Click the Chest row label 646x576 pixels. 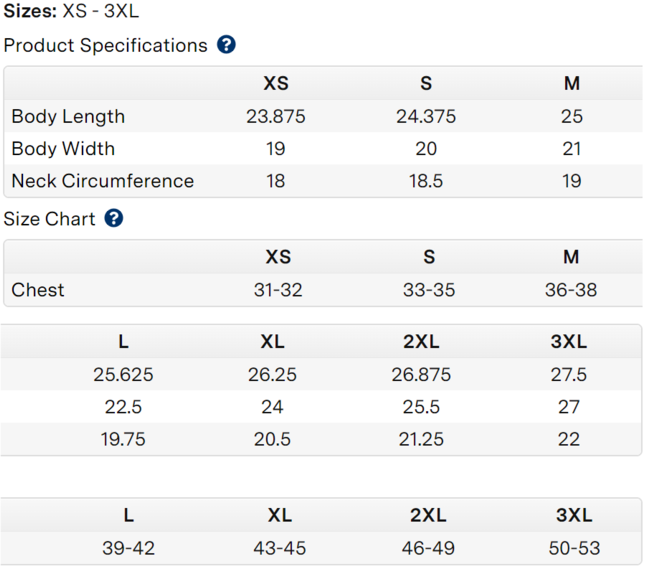[38, 290]
